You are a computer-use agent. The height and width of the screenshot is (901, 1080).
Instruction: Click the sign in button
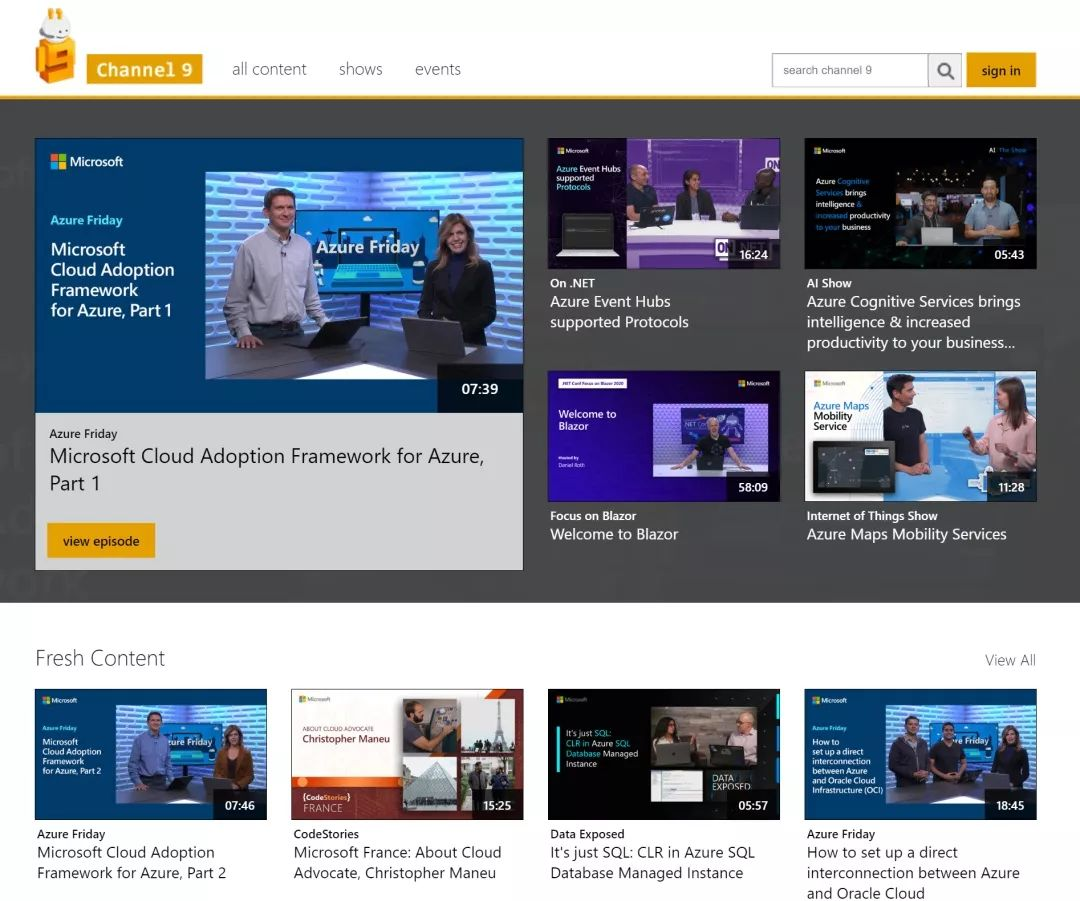[x=1001, y=70]
